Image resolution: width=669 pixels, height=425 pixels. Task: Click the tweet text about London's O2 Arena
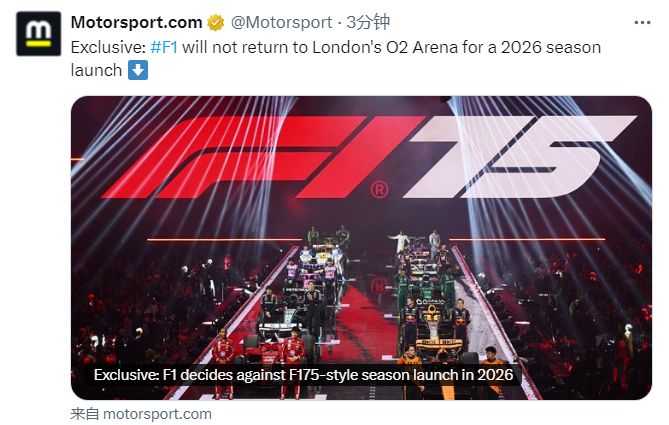click(336, 58)
